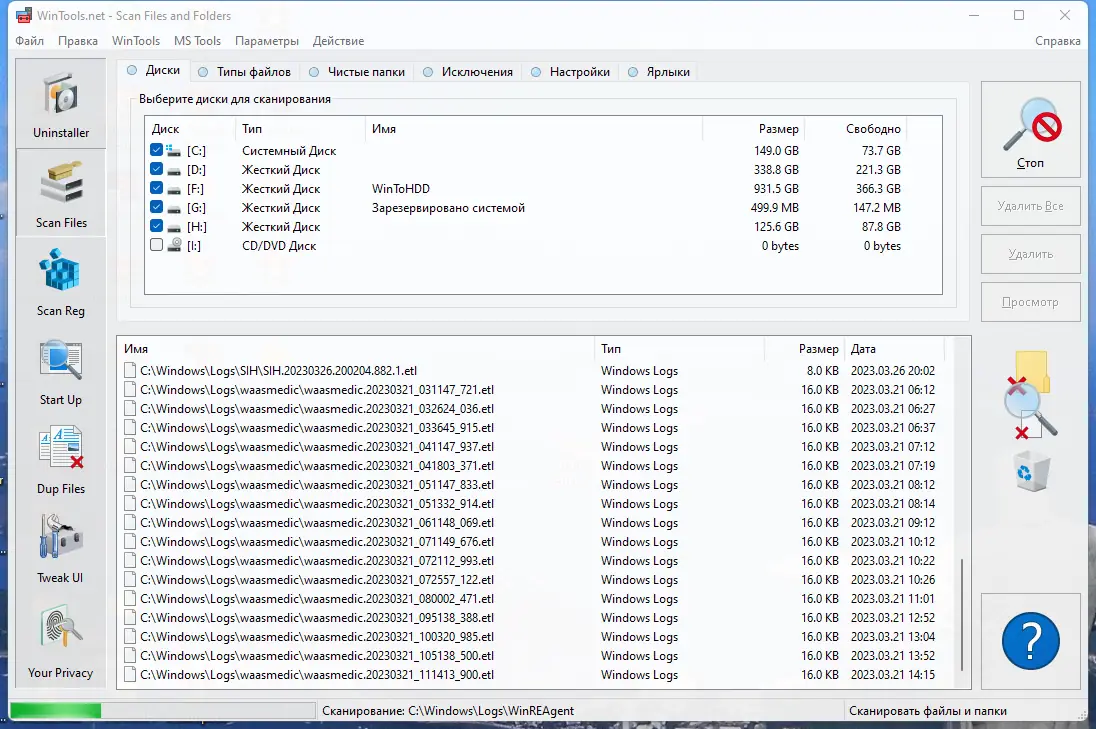Check the I: CD/DVD disk checkbox
The width and height of the screenshot is (1096, 729).
coord(157,245)
